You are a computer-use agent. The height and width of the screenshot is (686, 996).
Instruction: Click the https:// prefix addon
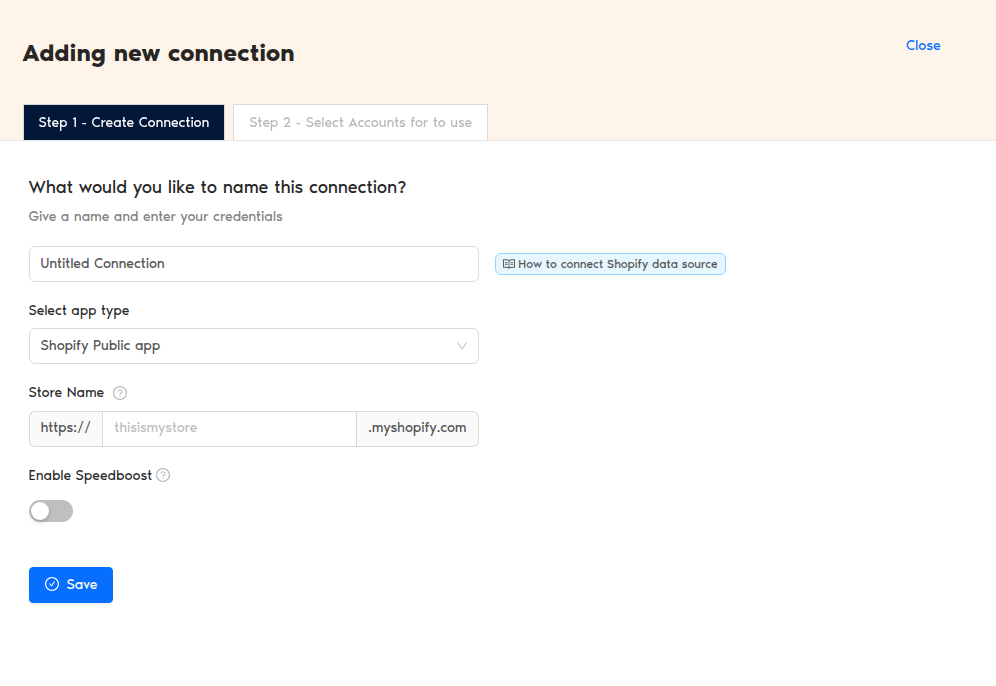pyautogui.click(x=66, y=428)
